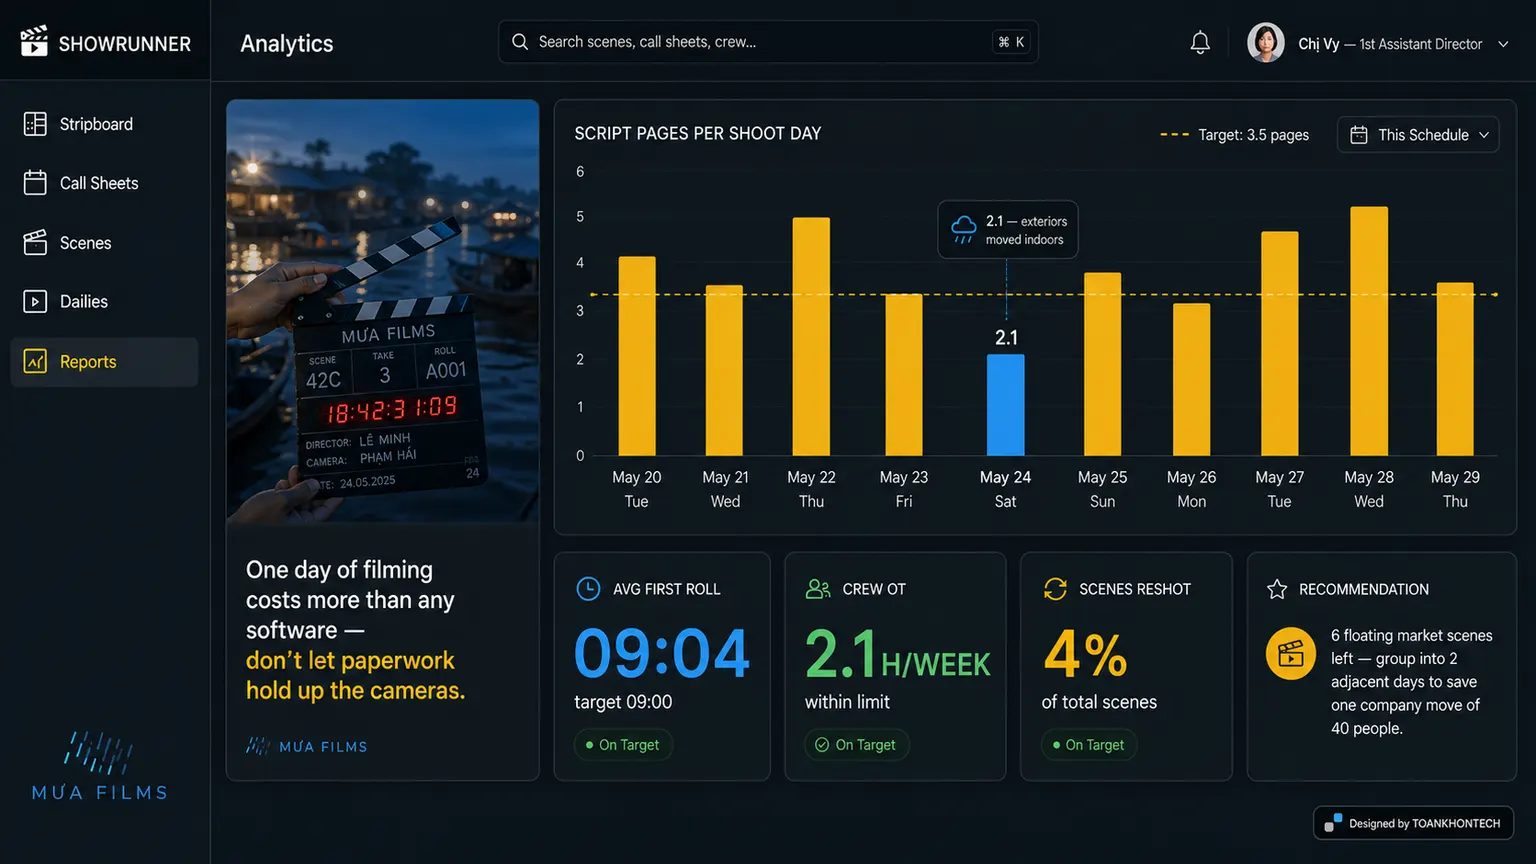1536x864 pixels.
Task: Click the On Target badge under Scenes Reshot
Action: [1089, 745]
